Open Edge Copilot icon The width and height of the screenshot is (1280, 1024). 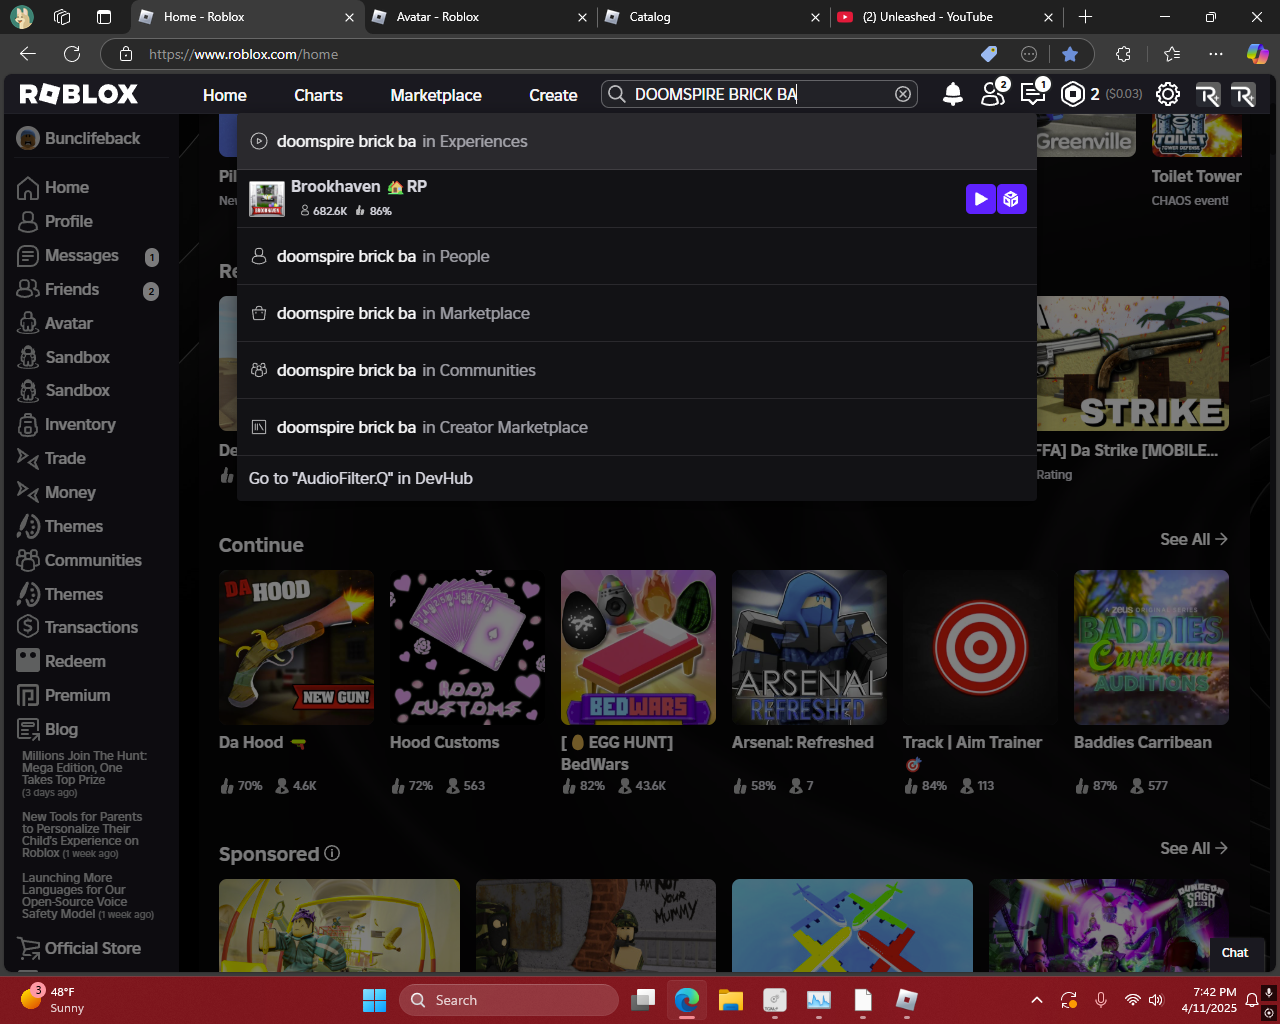[x=1257, y=54]
